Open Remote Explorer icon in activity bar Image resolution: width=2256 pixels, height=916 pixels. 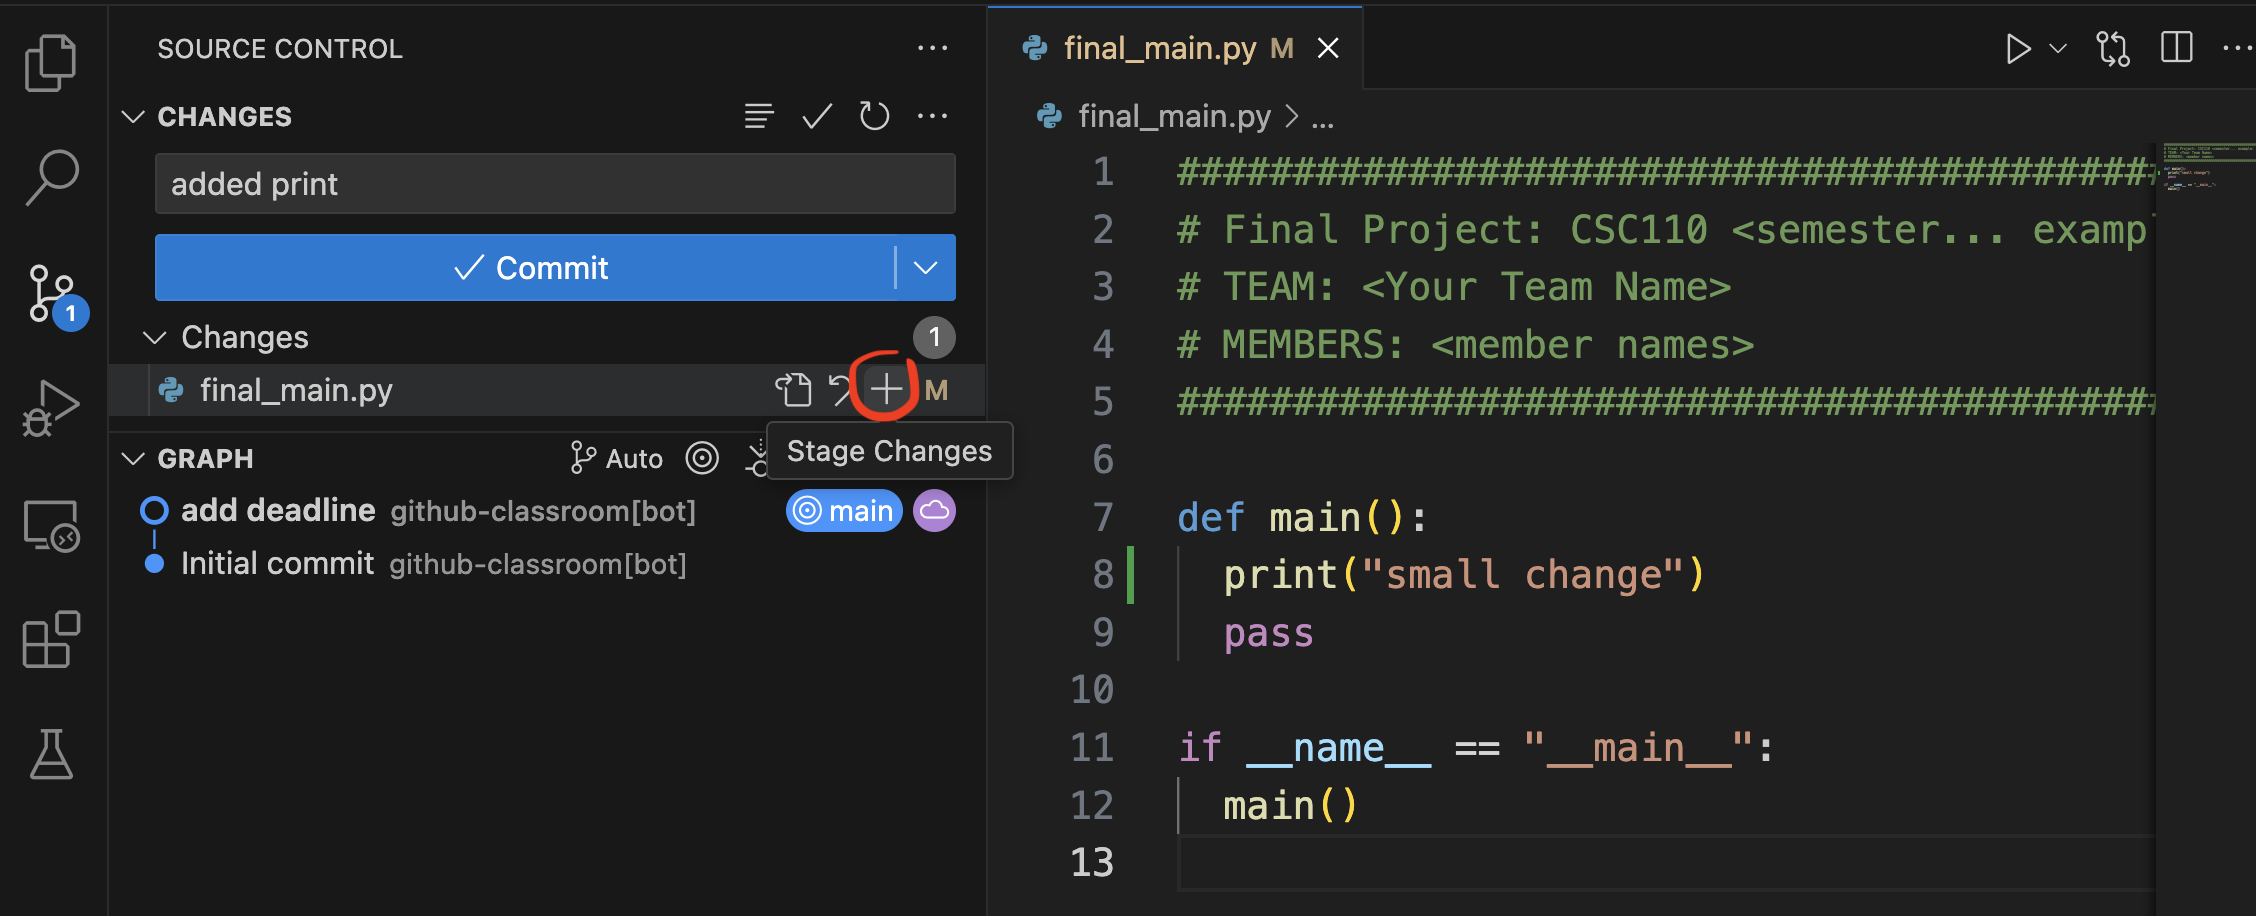[50, 525]
